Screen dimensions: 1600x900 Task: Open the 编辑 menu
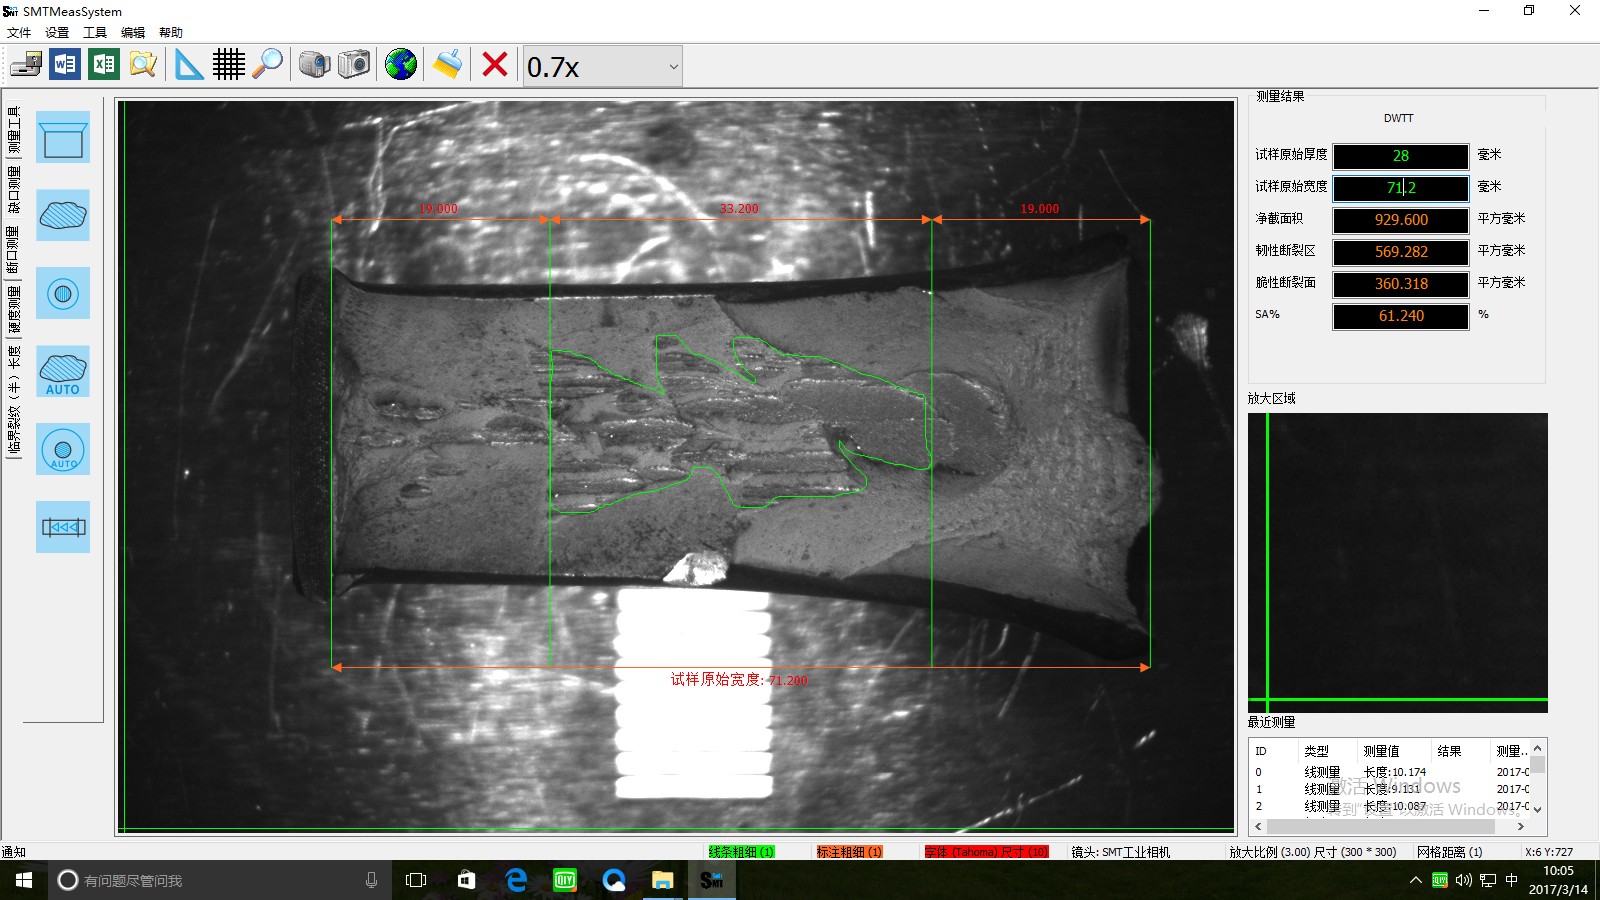(133, 32)
